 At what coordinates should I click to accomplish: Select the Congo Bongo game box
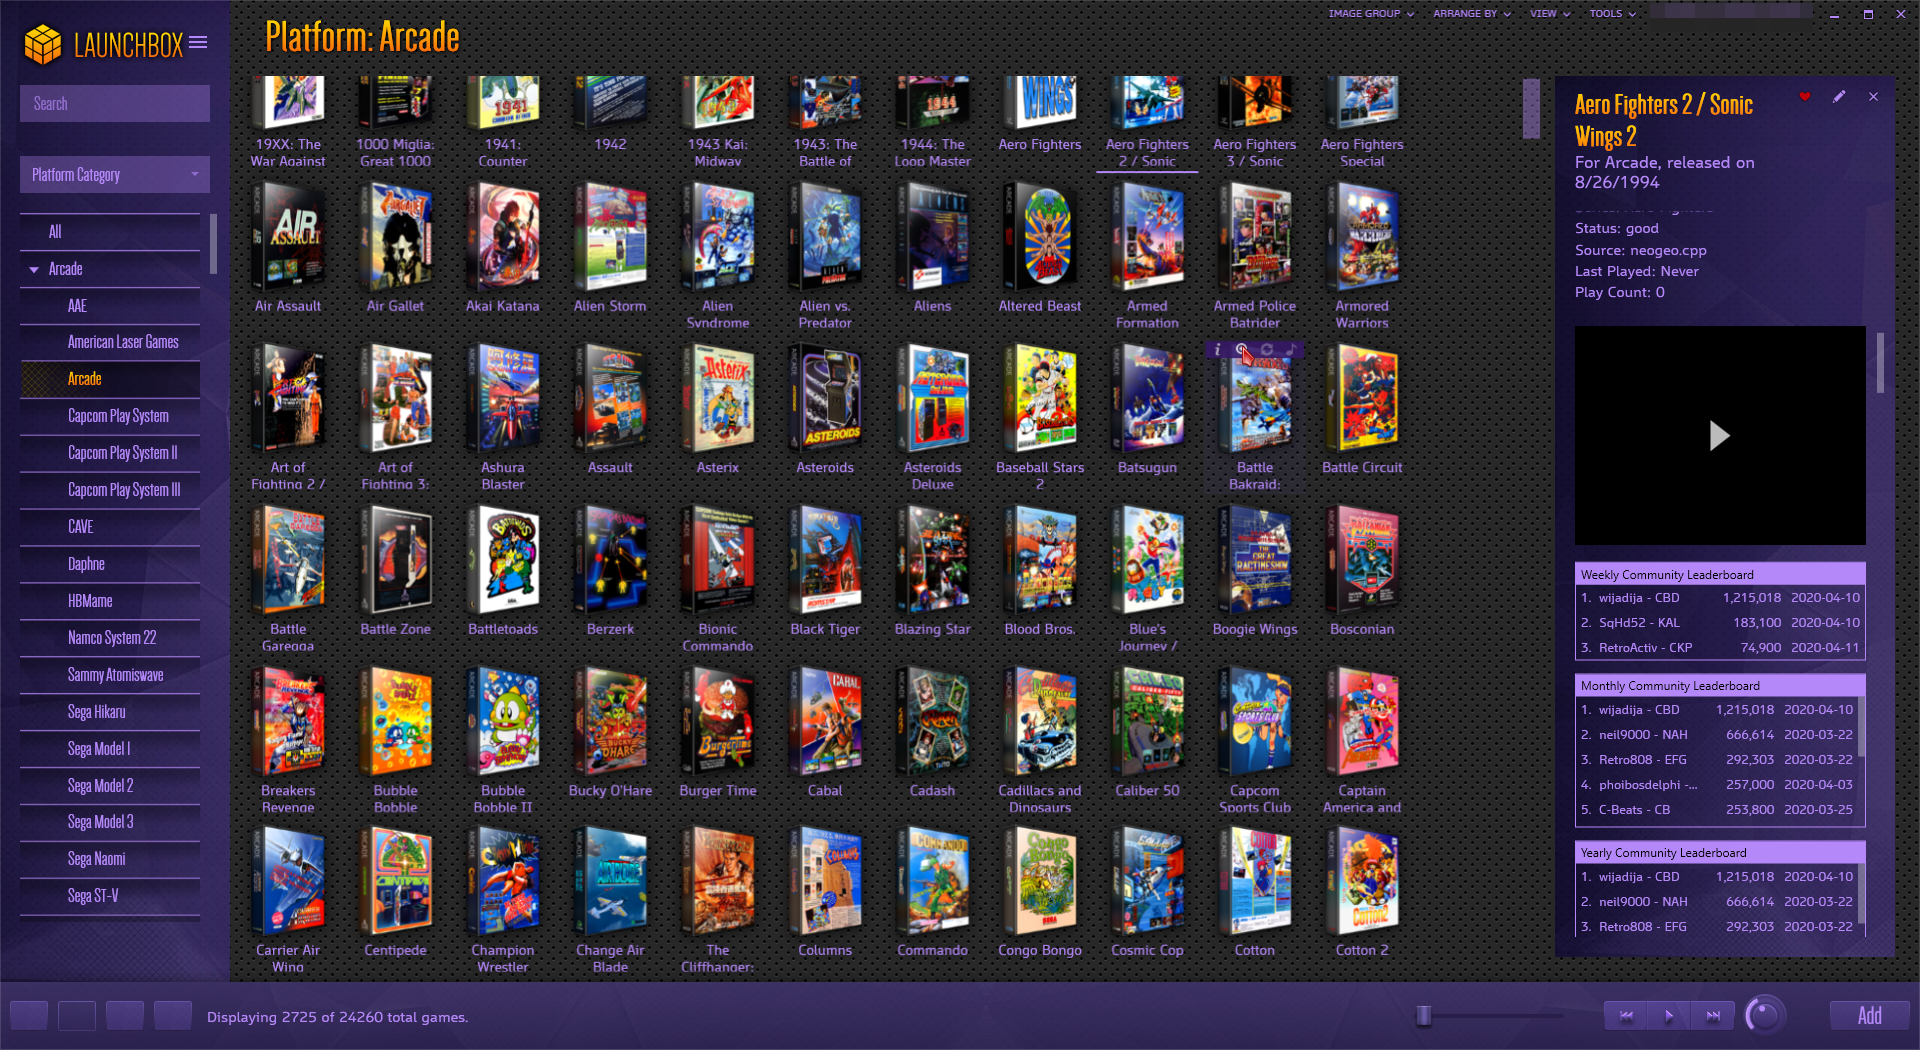tap(1040, 881)
